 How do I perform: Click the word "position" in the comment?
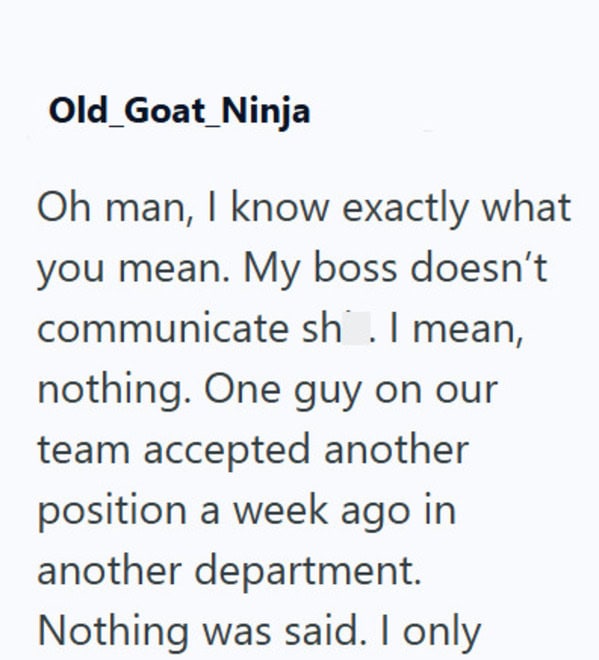112,511
